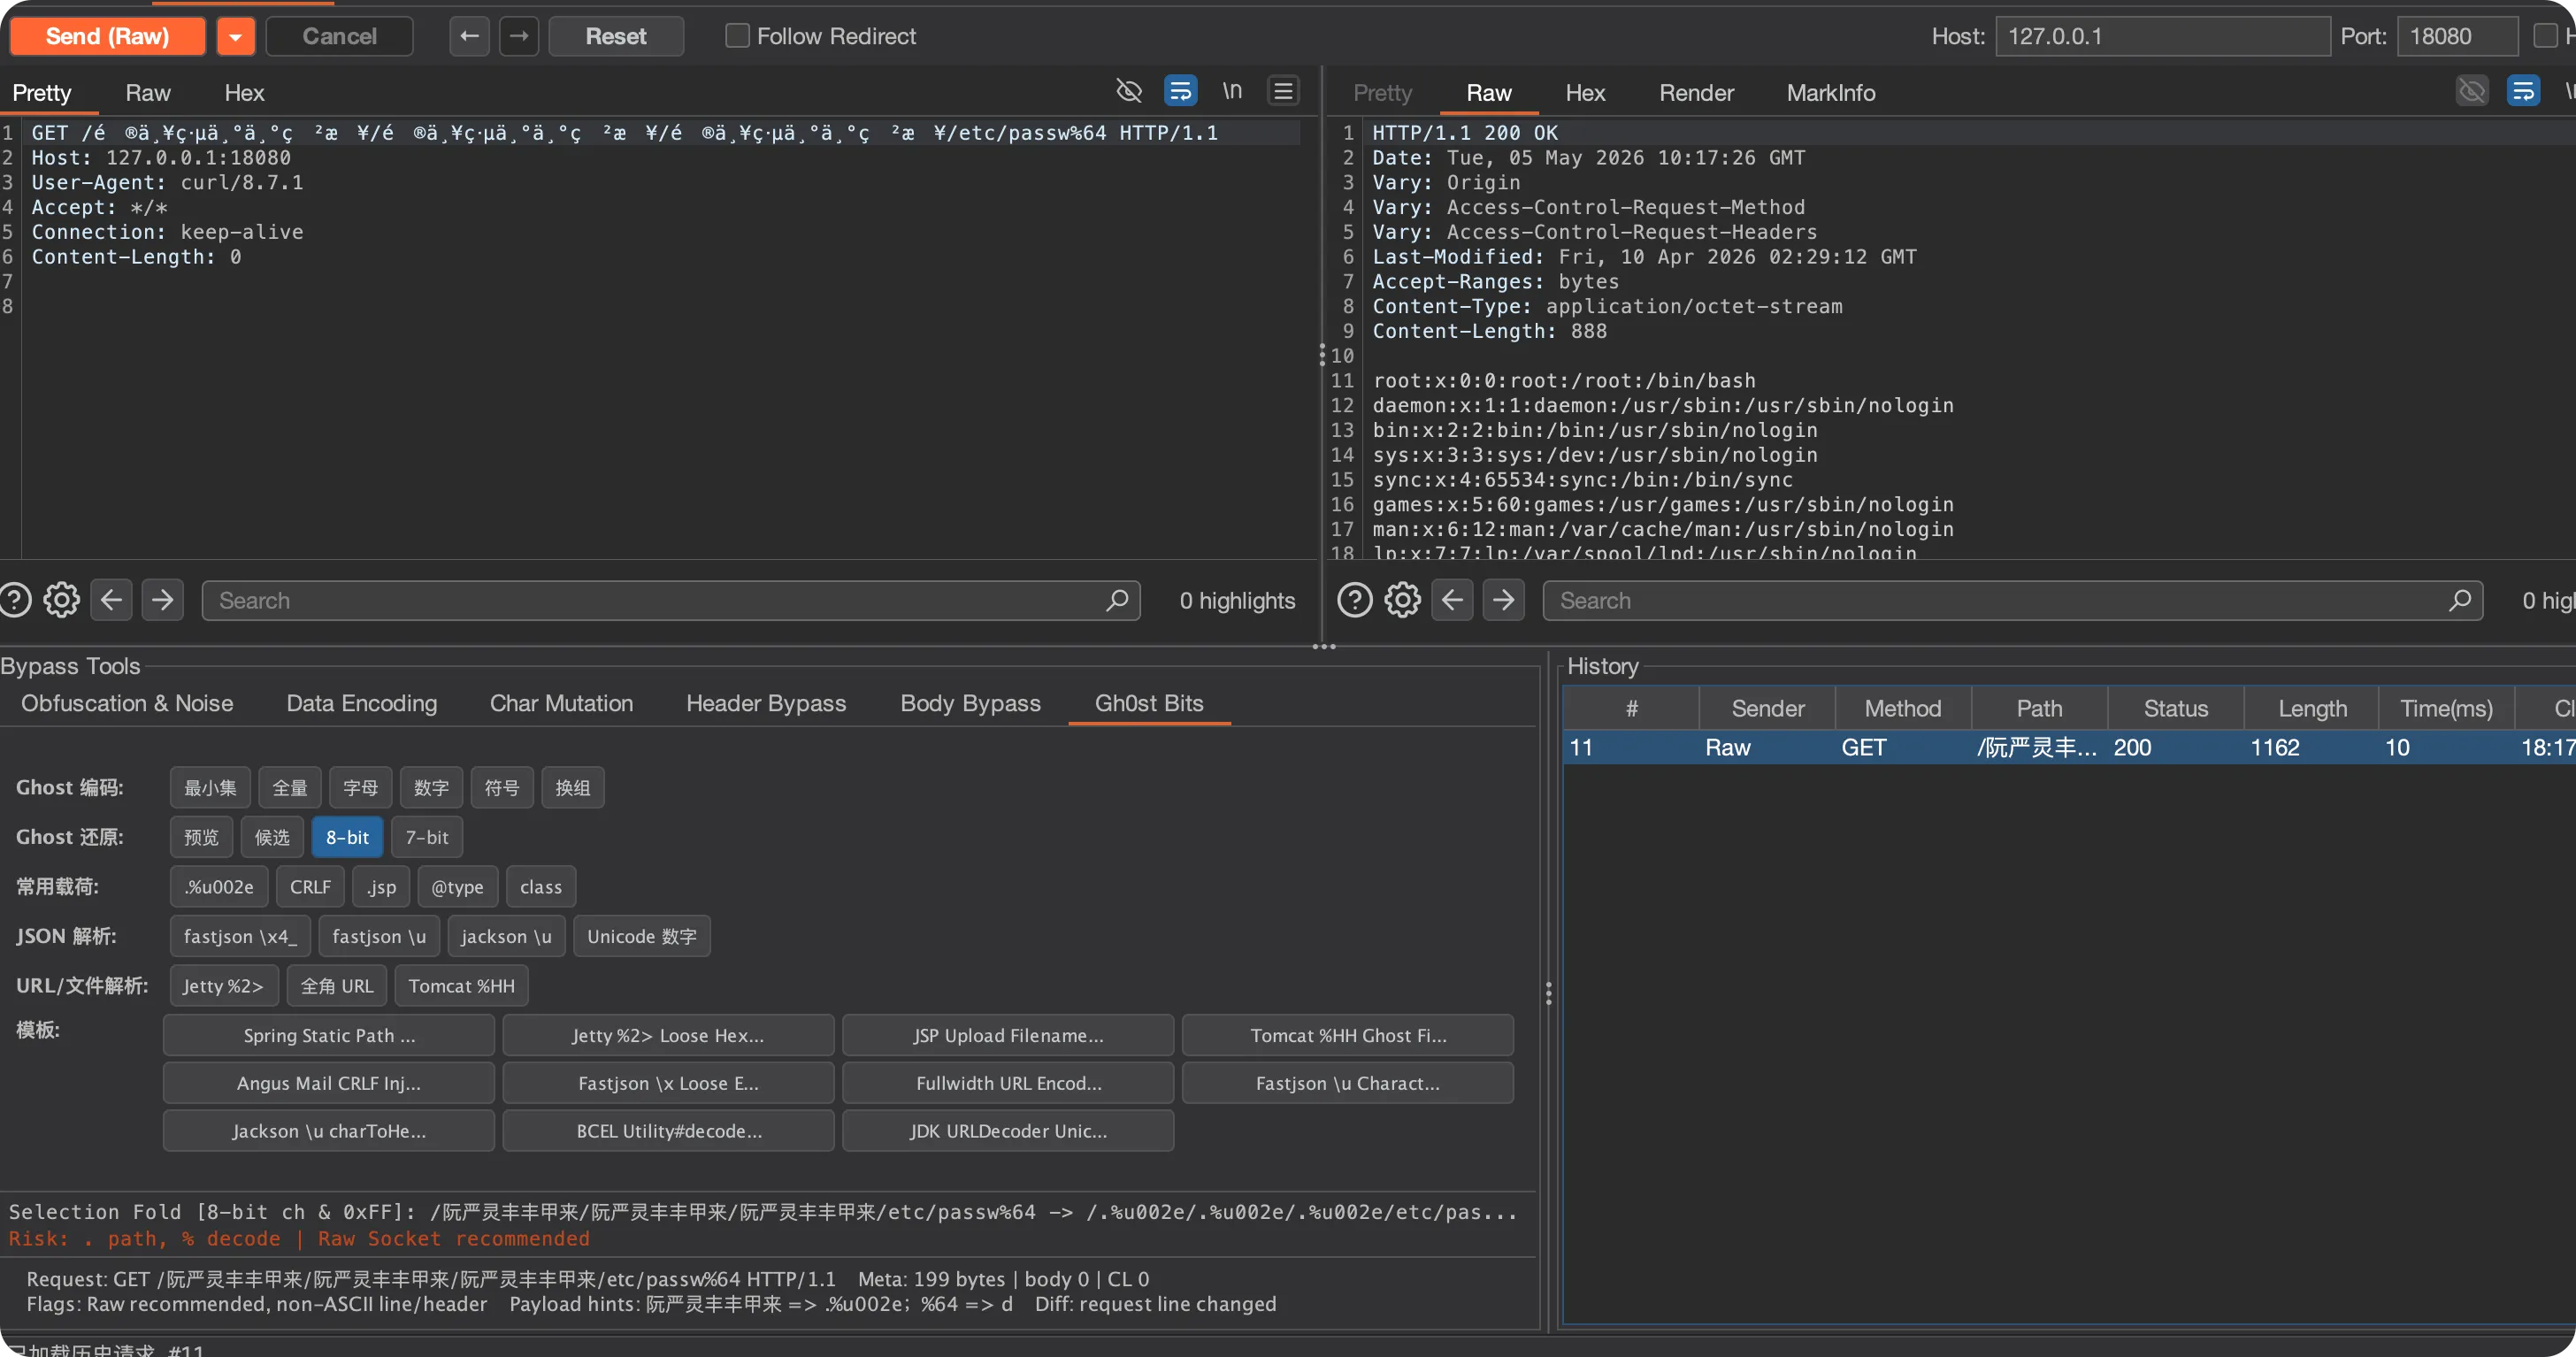Click the Jetty %2> button
This screenshot has width=2576, height=1357.
[223, 986]
